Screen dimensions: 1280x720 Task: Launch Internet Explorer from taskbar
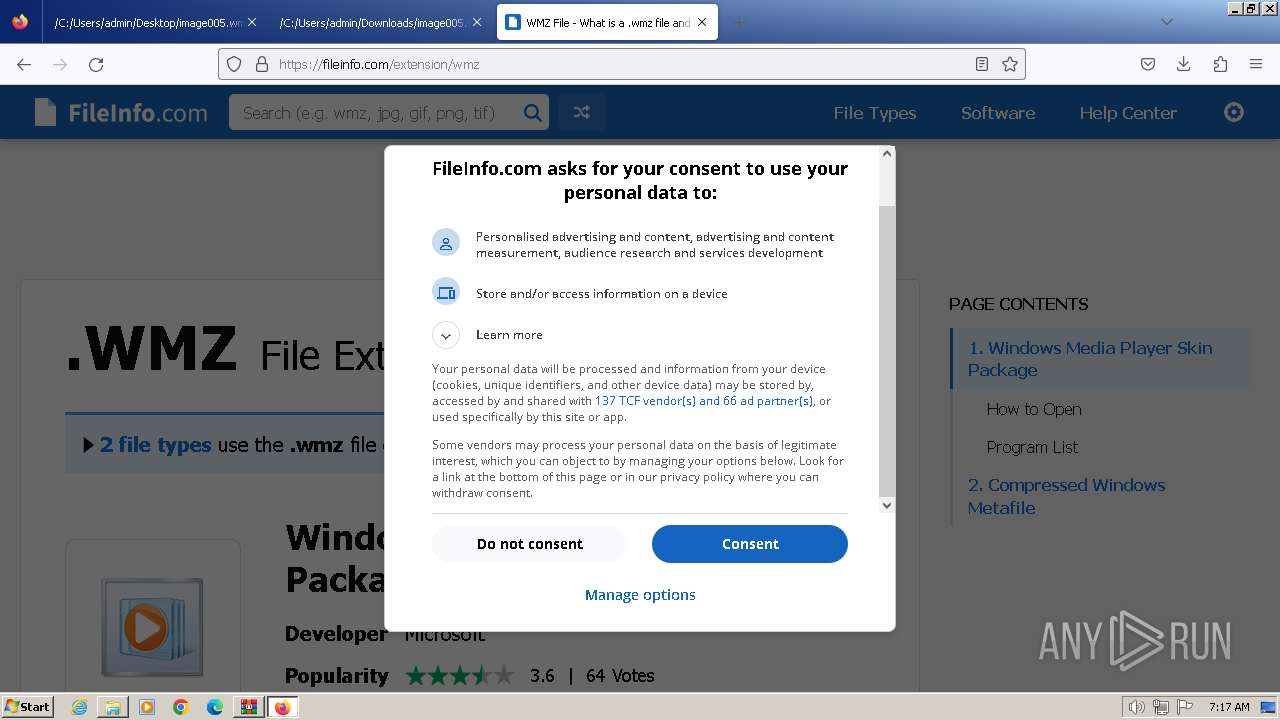click(79, 707)
